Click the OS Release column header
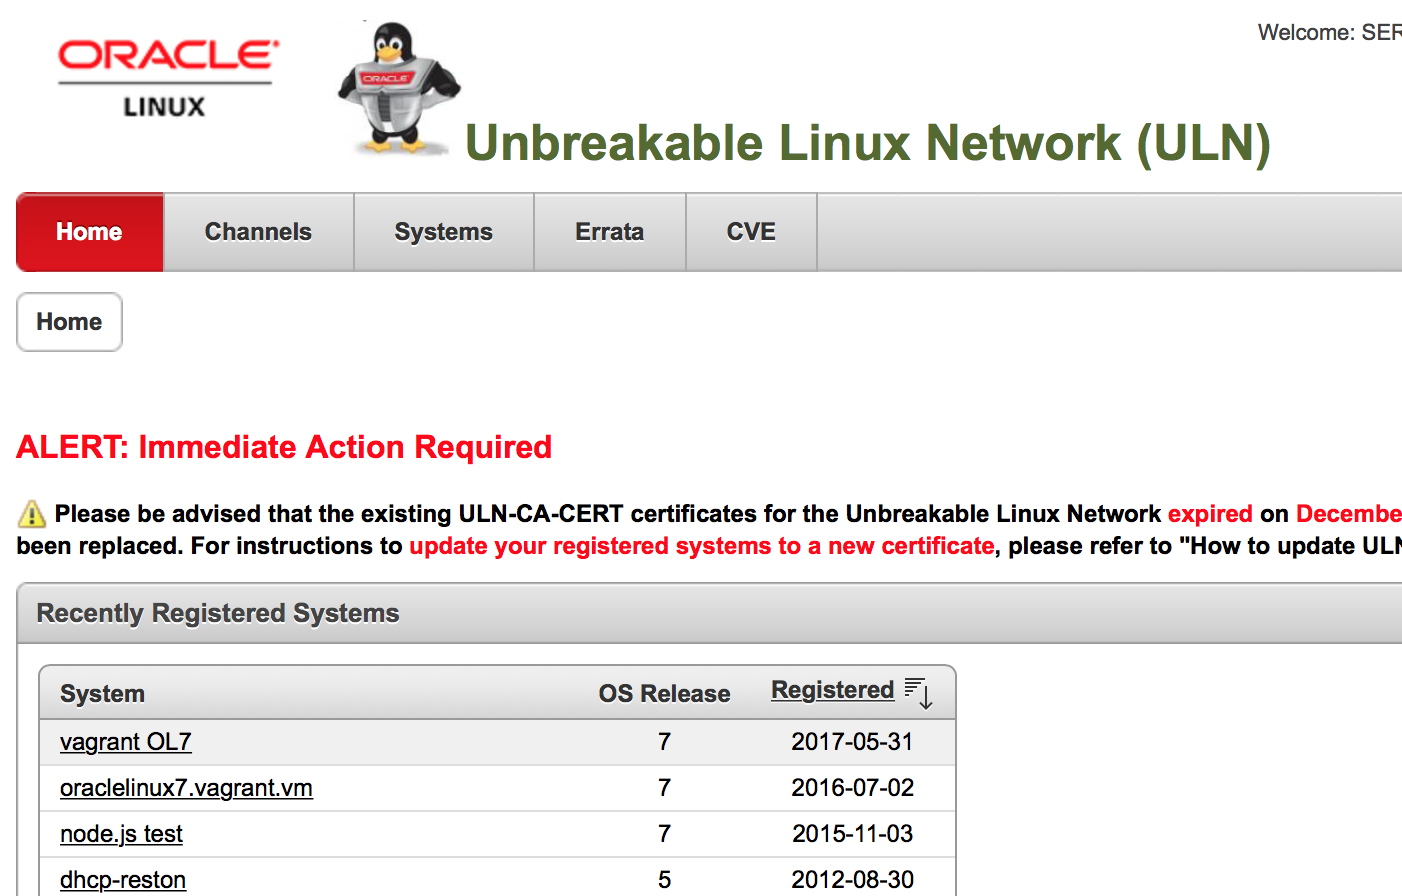This screenshot has width=1402, height=896. pyautogui.click(x=664, y=694)
